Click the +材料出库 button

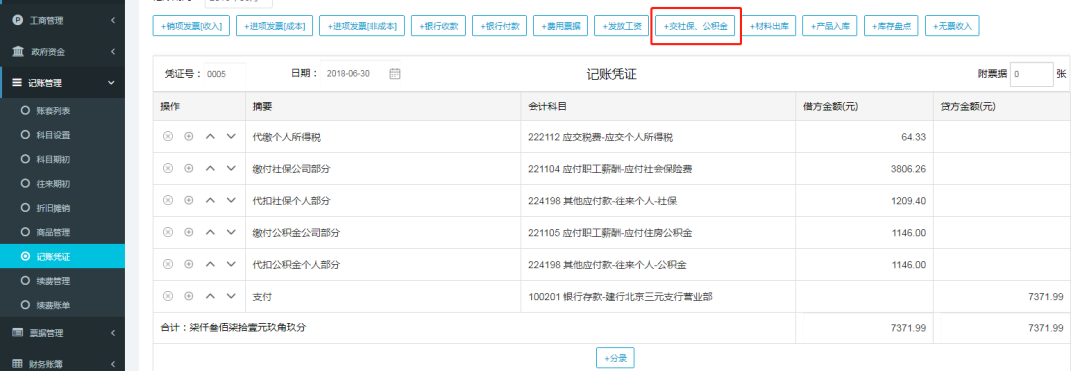pos(768,26)
